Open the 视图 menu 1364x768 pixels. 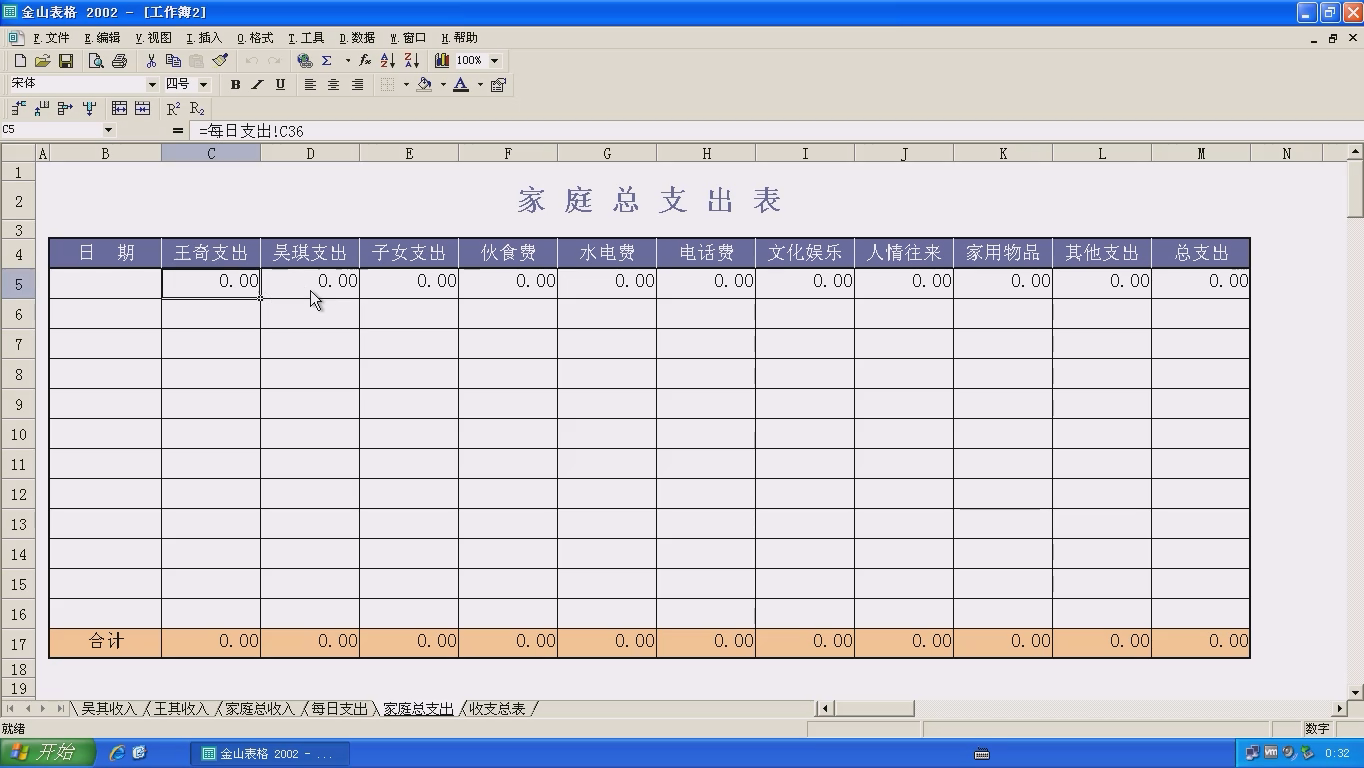pyautogui.click(x=153, y=38)
